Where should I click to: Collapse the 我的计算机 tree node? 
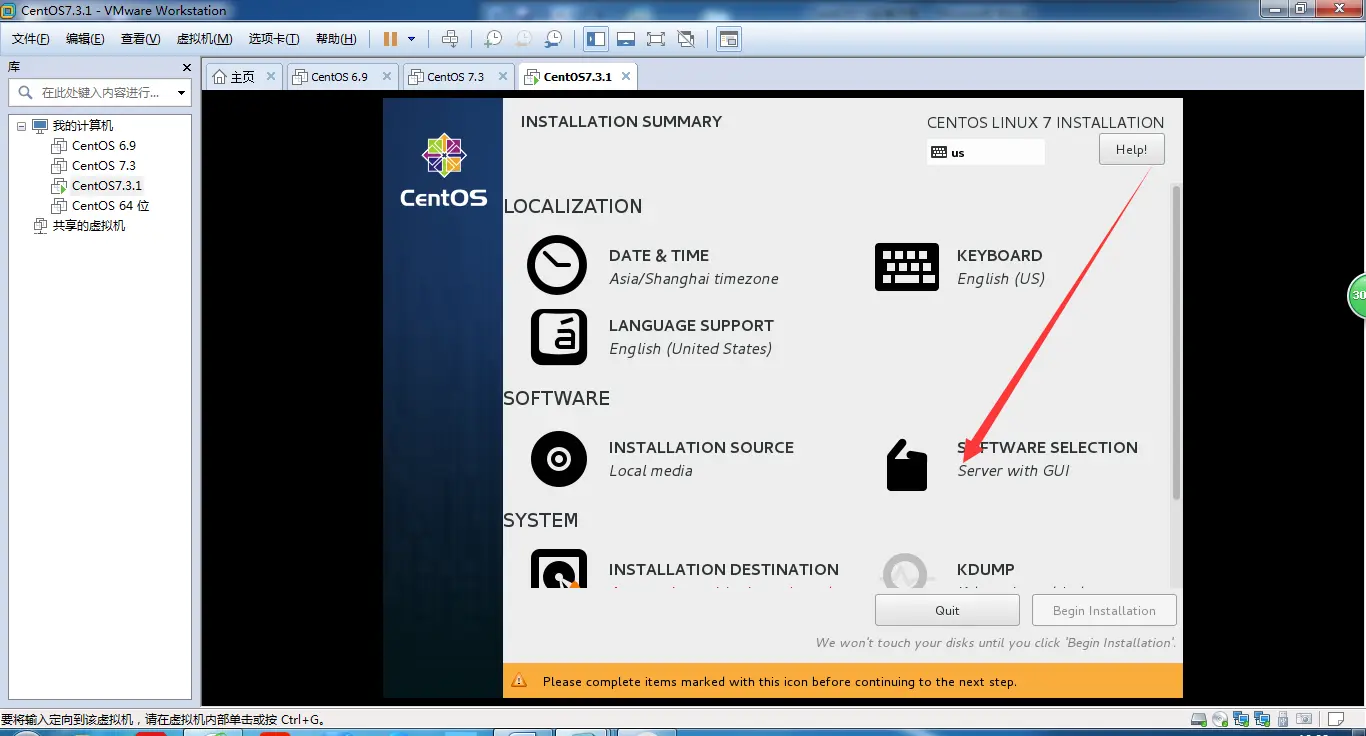[x=22, y=126]
